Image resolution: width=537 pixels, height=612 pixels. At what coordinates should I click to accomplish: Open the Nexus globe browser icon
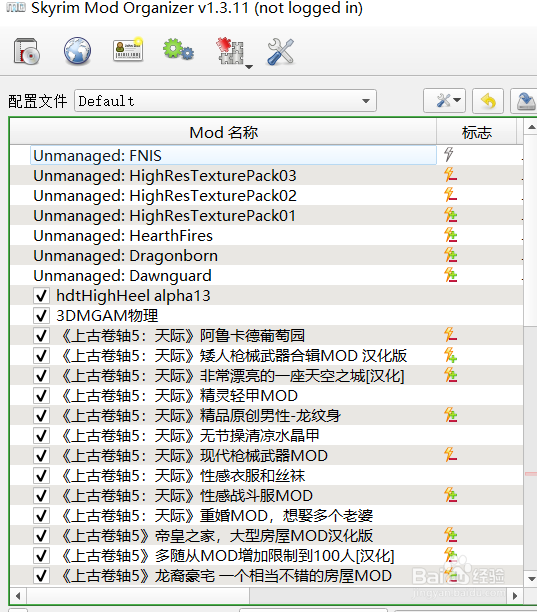point(77,51)
